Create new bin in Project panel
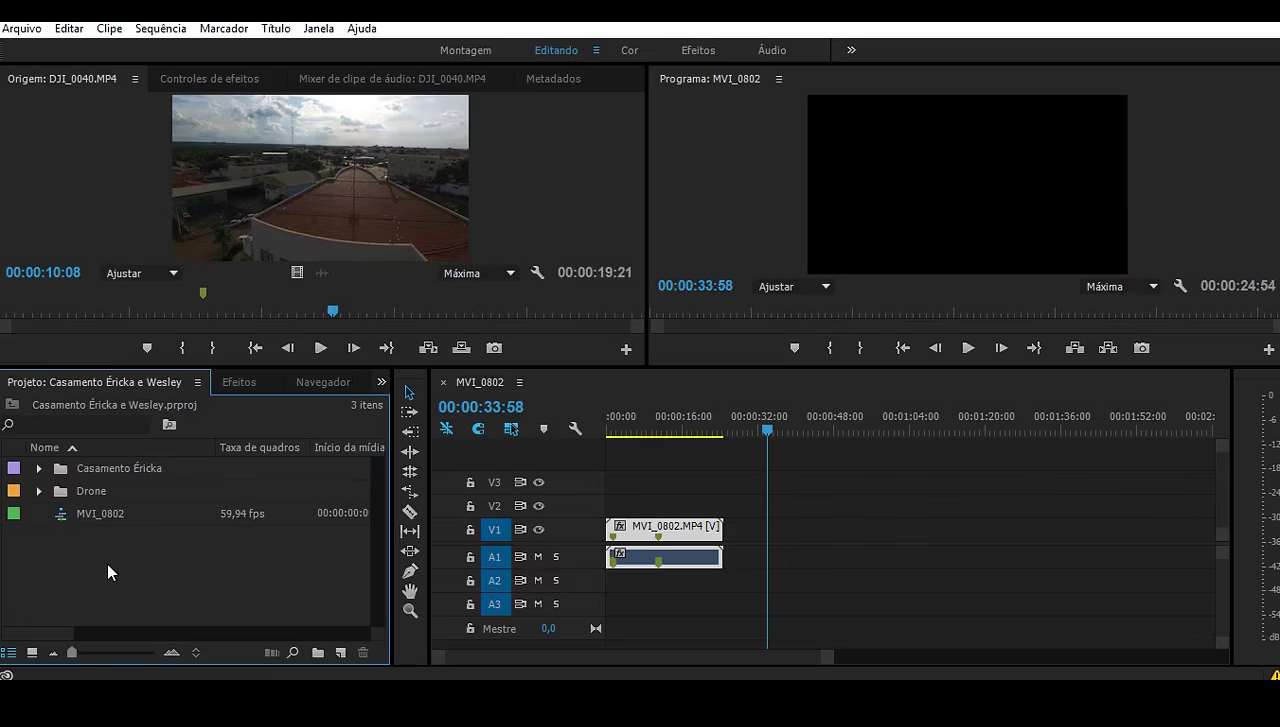The height and width of the screenshot is (727, 1280). [318, 653]
